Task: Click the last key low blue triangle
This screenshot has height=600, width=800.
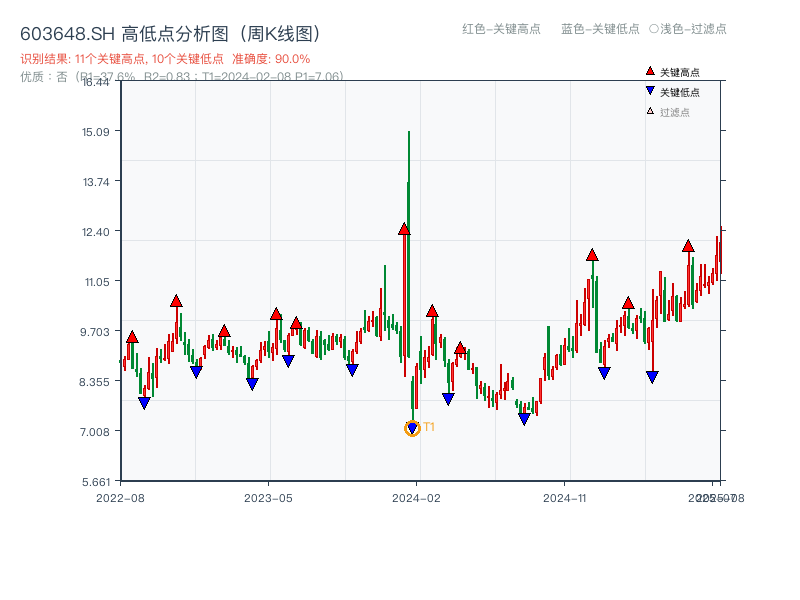Action: coord(652,377)
